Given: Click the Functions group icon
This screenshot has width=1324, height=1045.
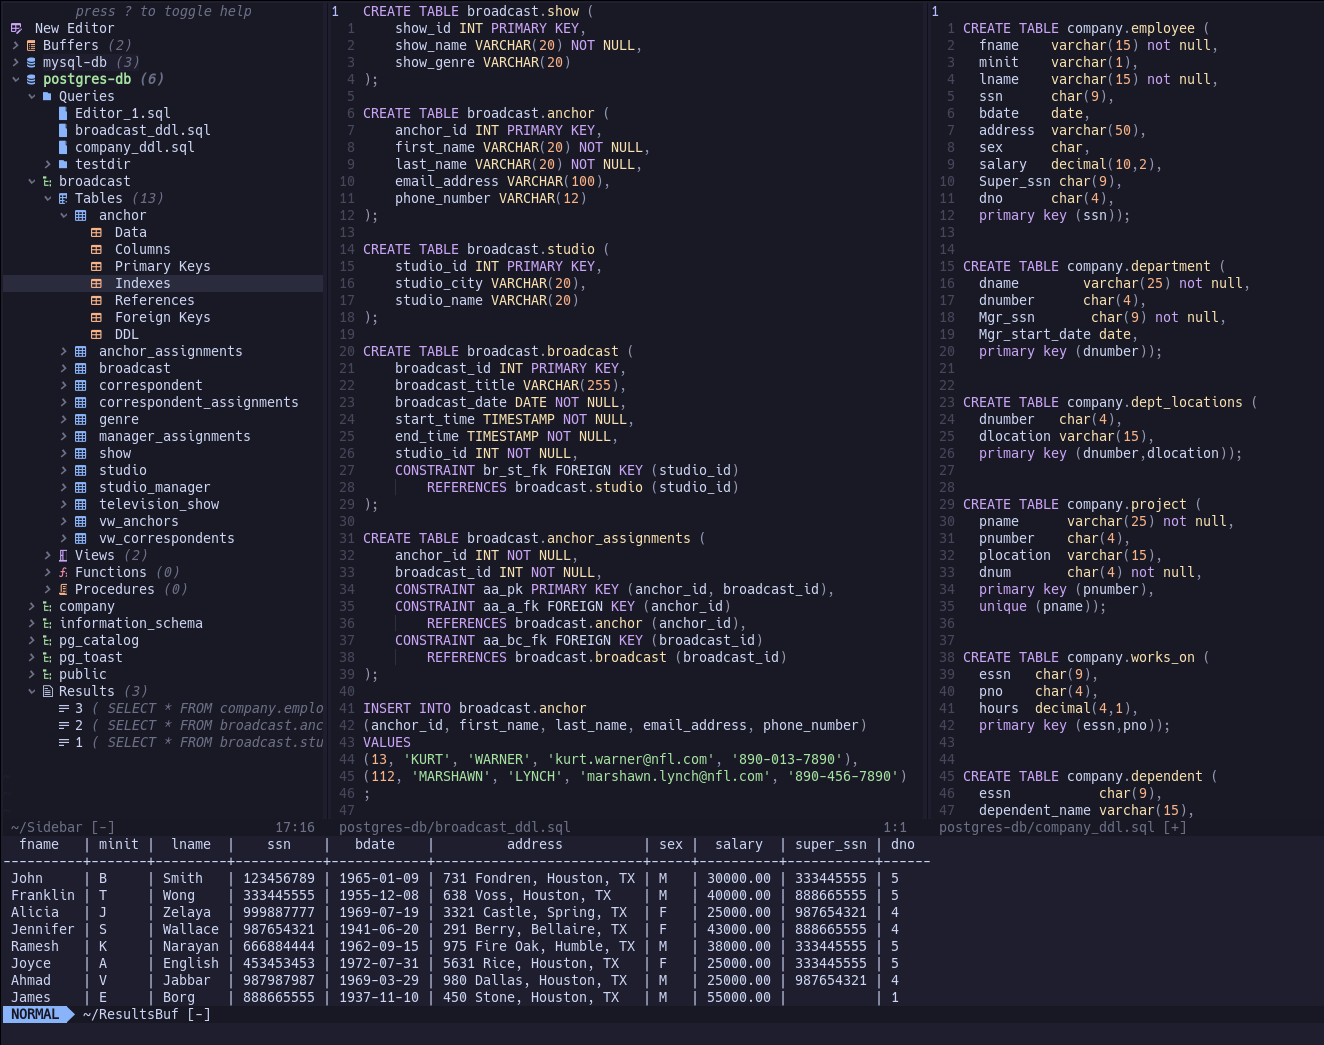Looking at the screenshot, I should (63, 572).
